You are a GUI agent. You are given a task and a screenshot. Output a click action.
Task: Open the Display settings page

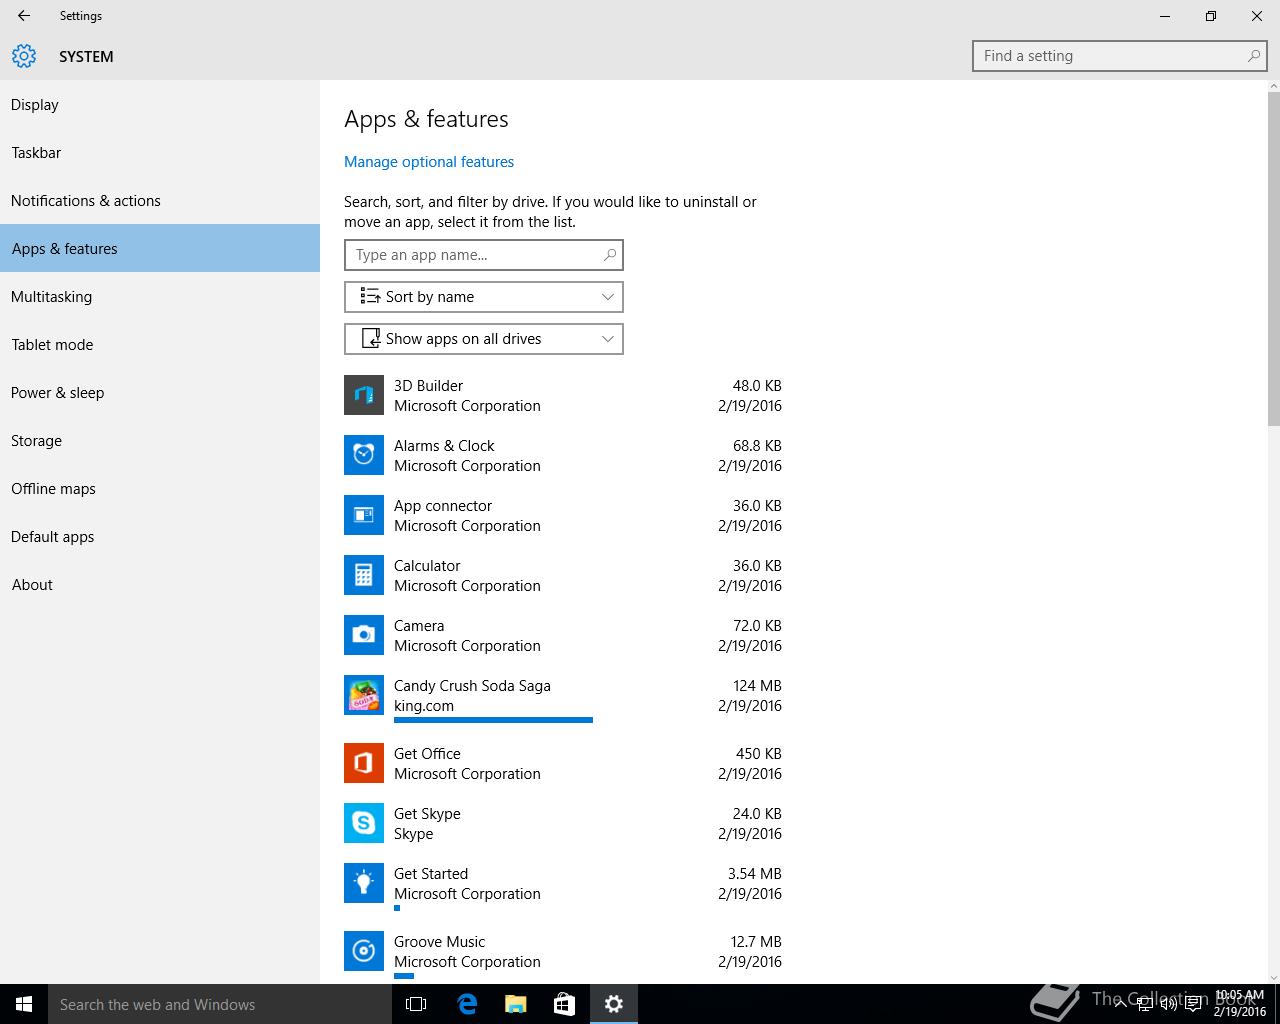pos(160,105)
